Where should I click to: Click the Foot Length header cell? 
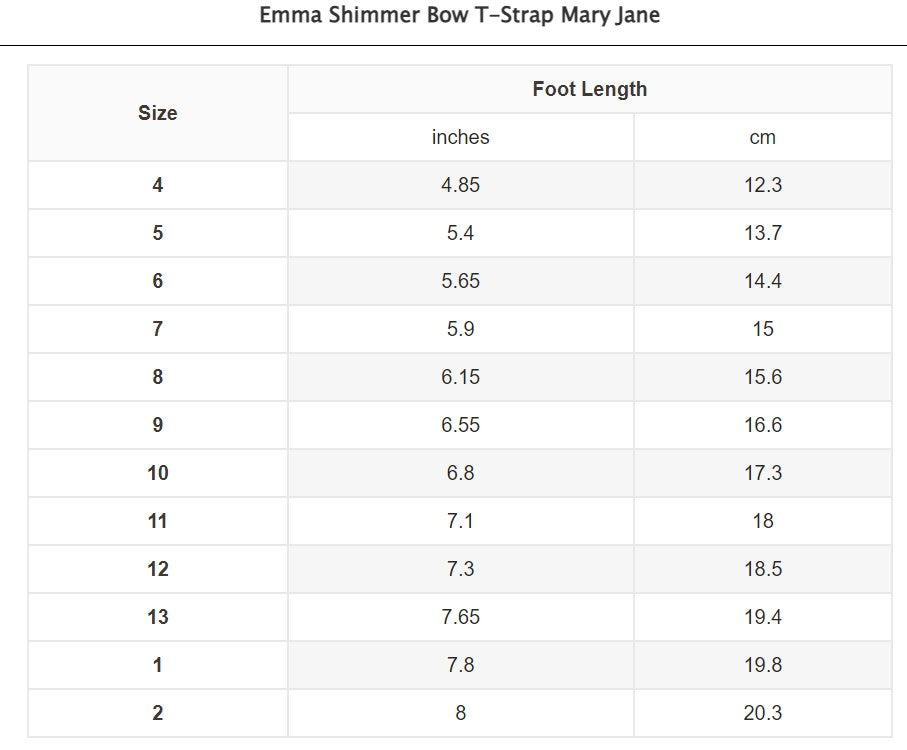point(589,90)
